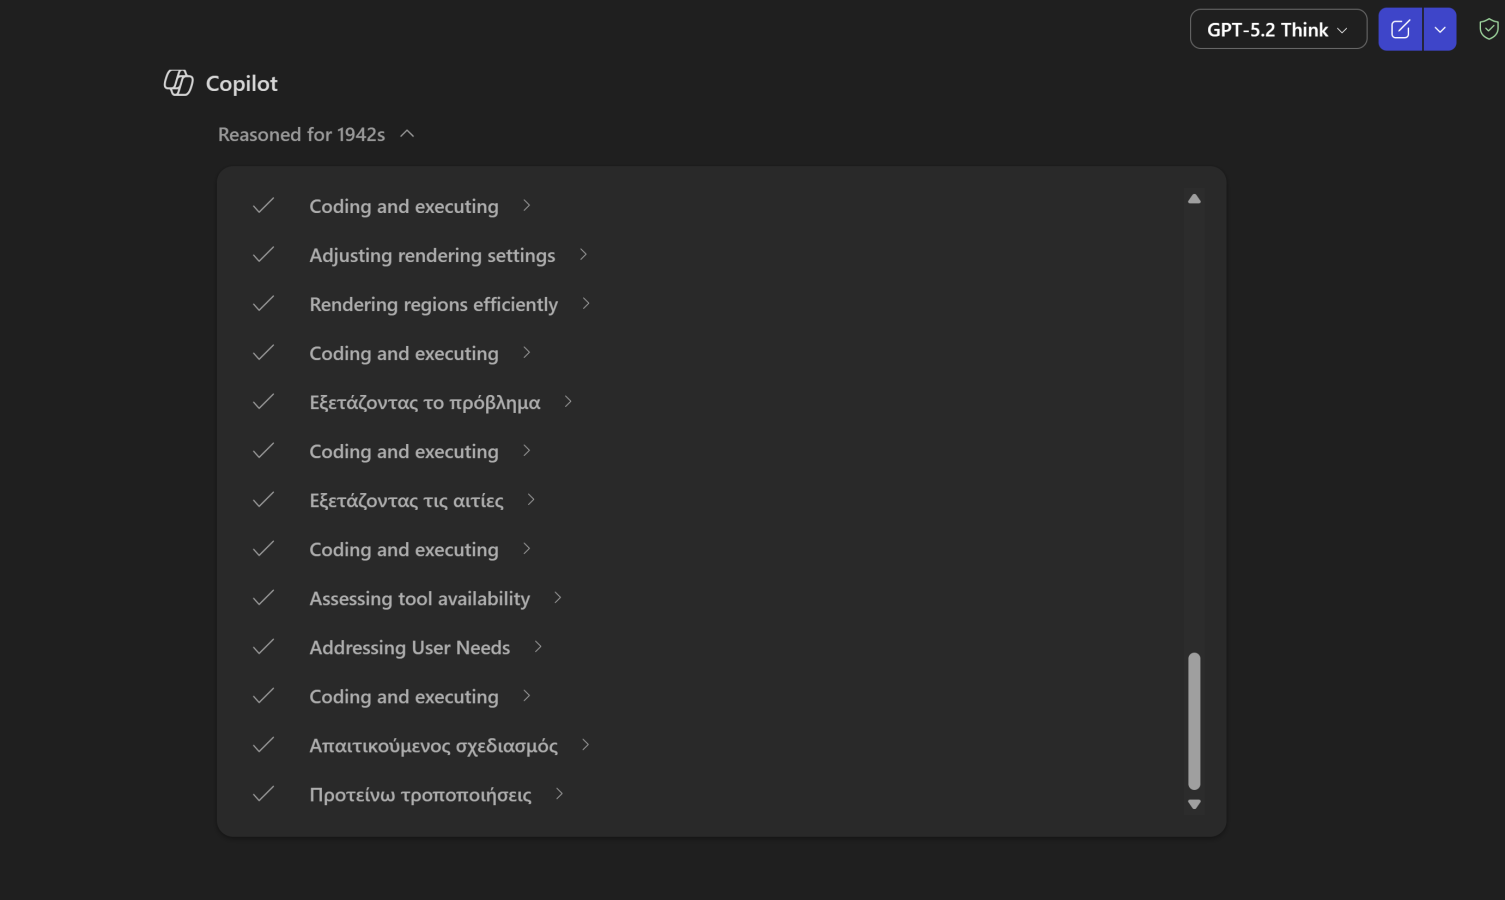Click the green shield protection icon
The height and width of the screenshot is (900, 1505).
pos(1488,30)
